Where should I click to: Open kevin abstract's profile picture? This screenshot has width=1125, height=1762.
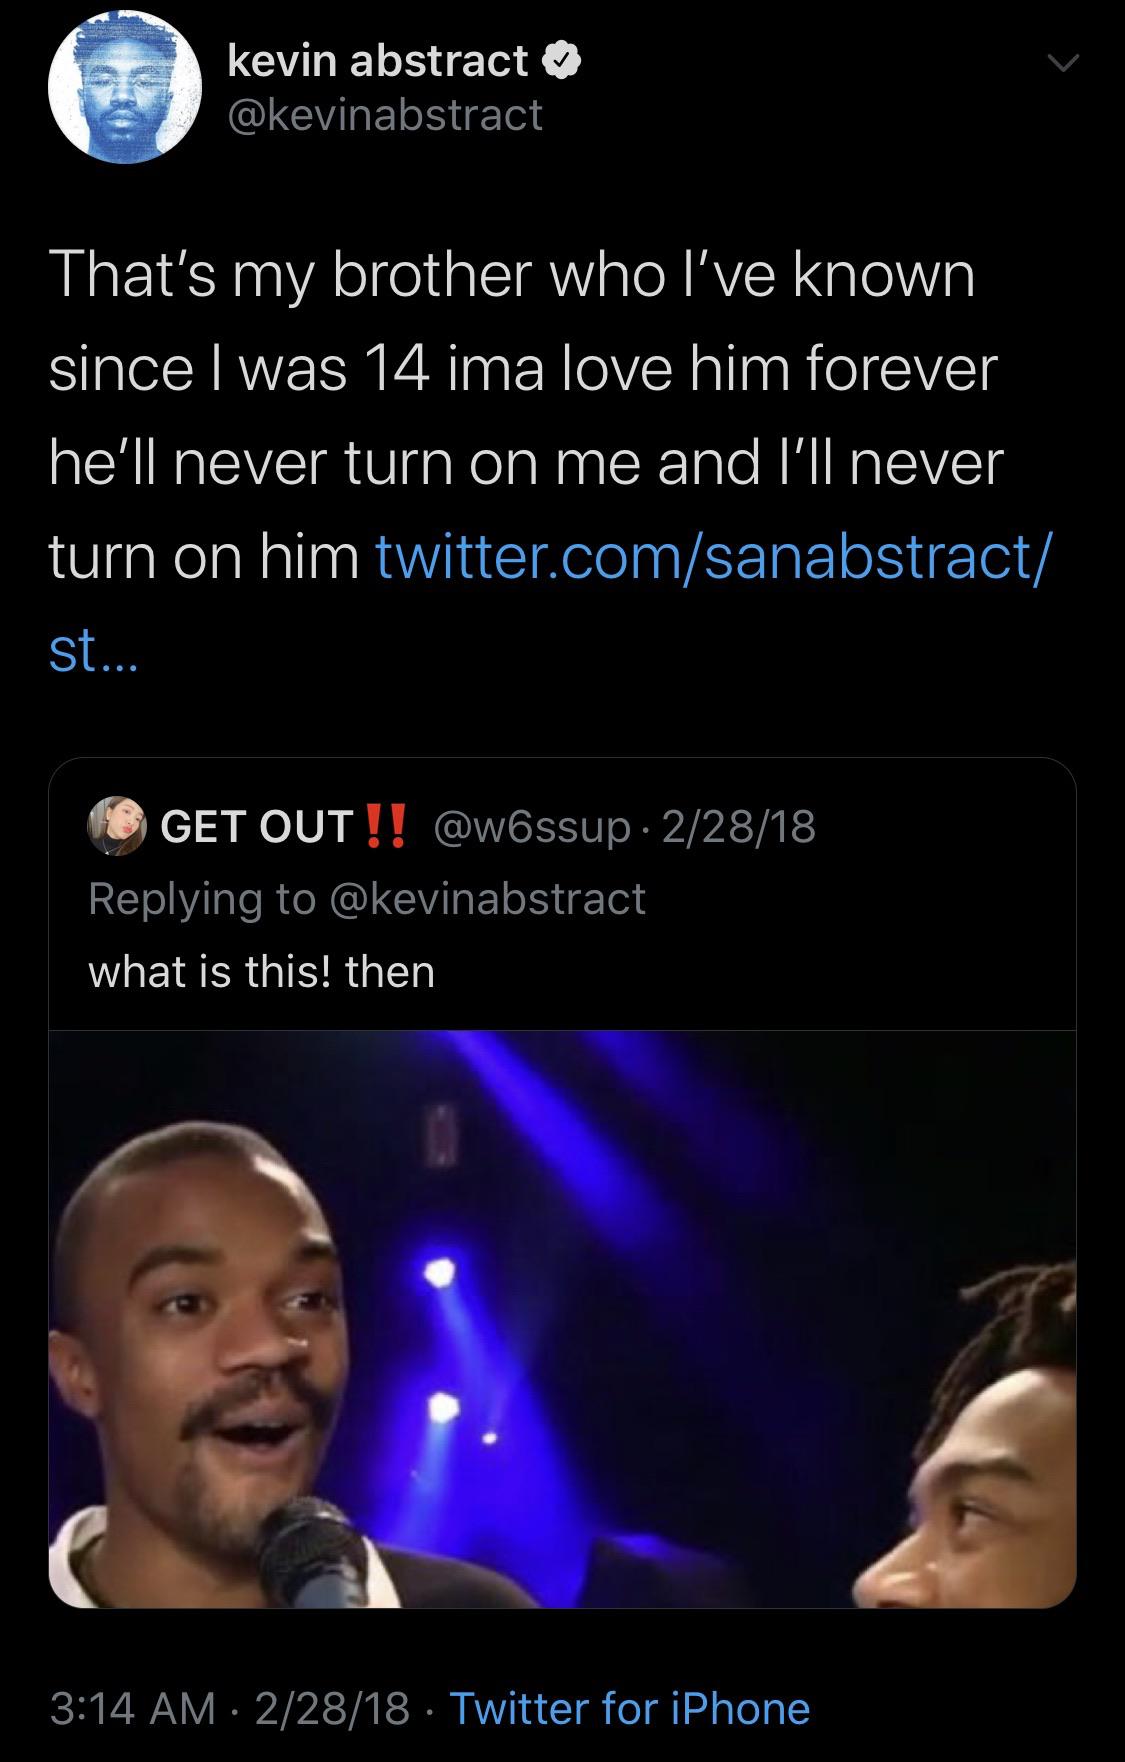125,89
